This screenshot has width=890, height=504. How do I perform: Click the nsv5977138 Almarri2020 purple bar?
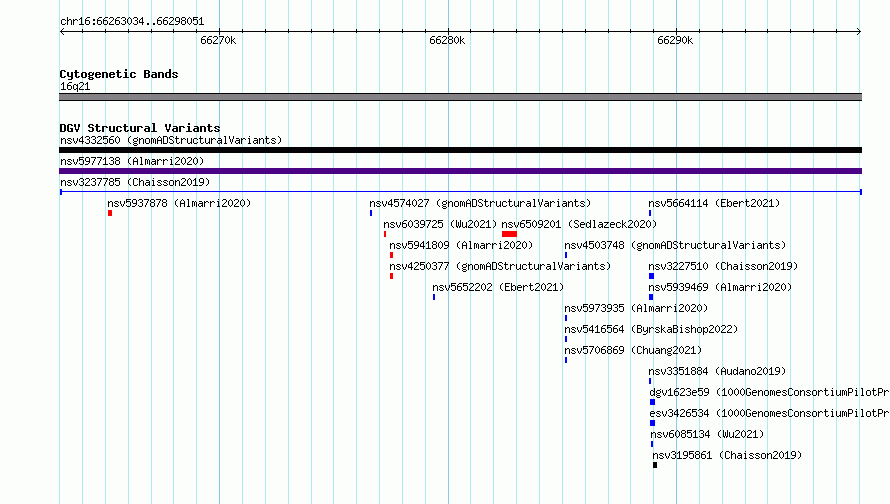460,171
